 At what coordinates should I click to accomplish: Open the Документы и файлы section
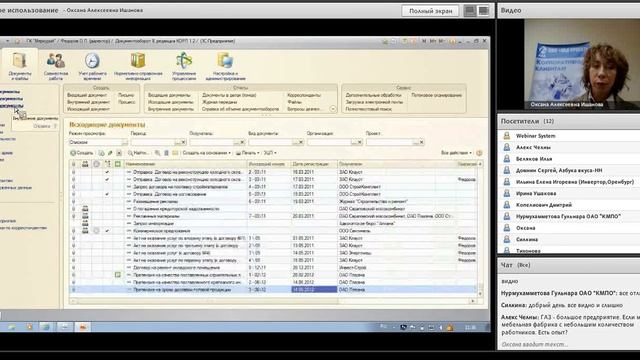point(20,65)
